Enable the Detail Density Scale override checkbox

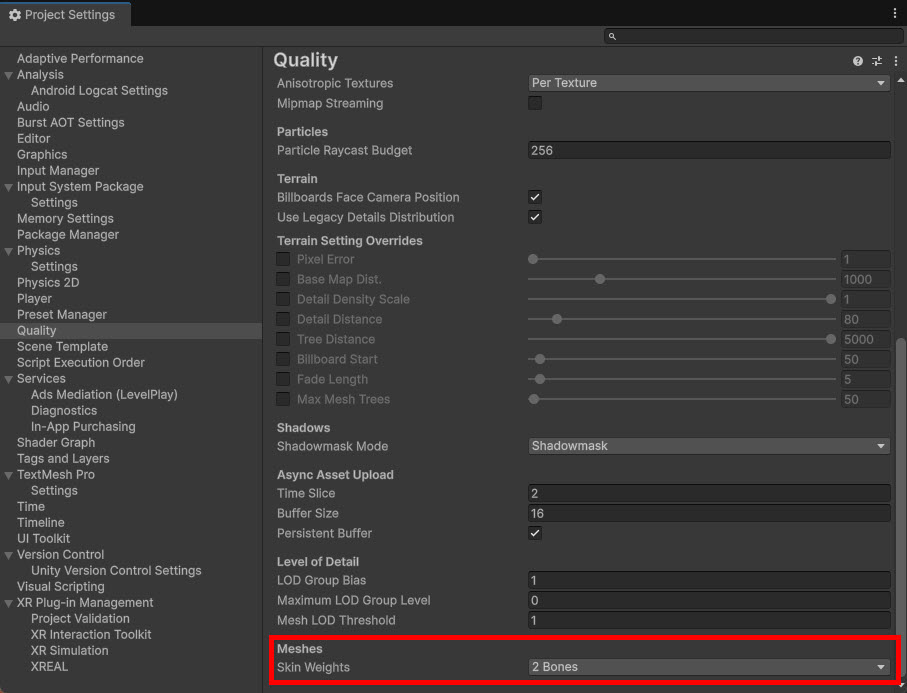coord(283,299)
